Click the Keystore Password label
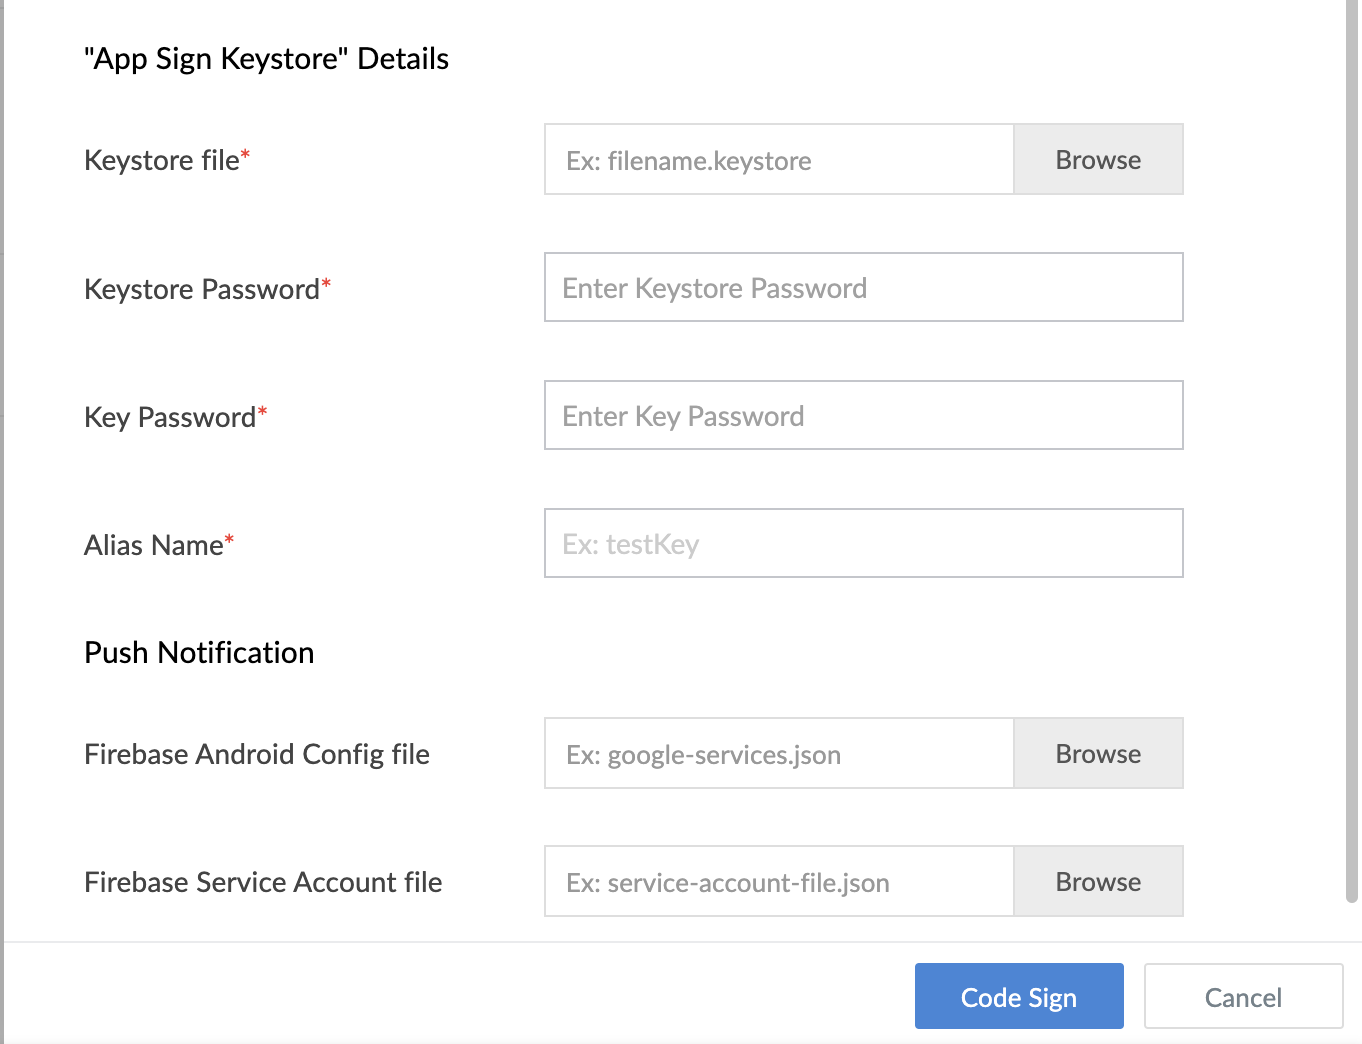Screen dimensions: 1362x1044 coord(207,289)
